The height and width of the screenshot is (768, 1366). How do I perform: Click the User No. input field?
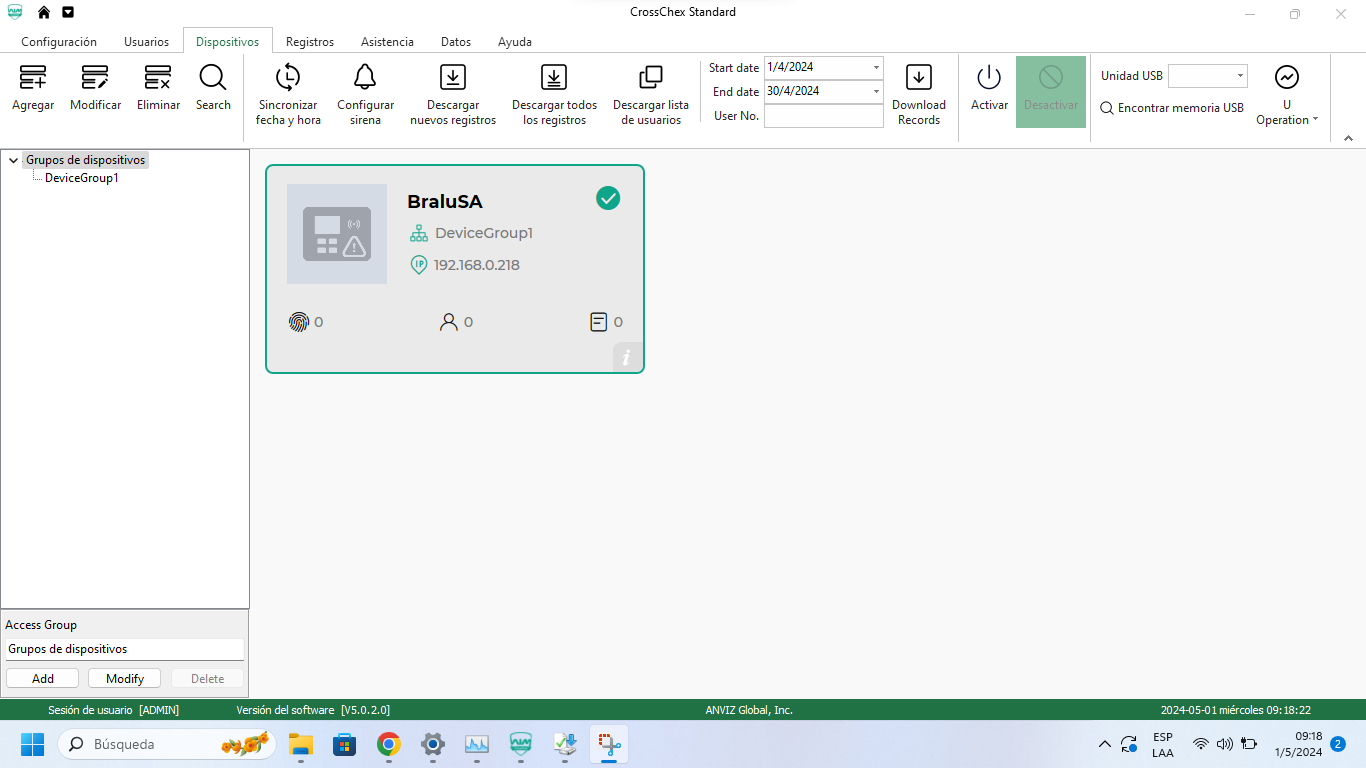(824, 116)
